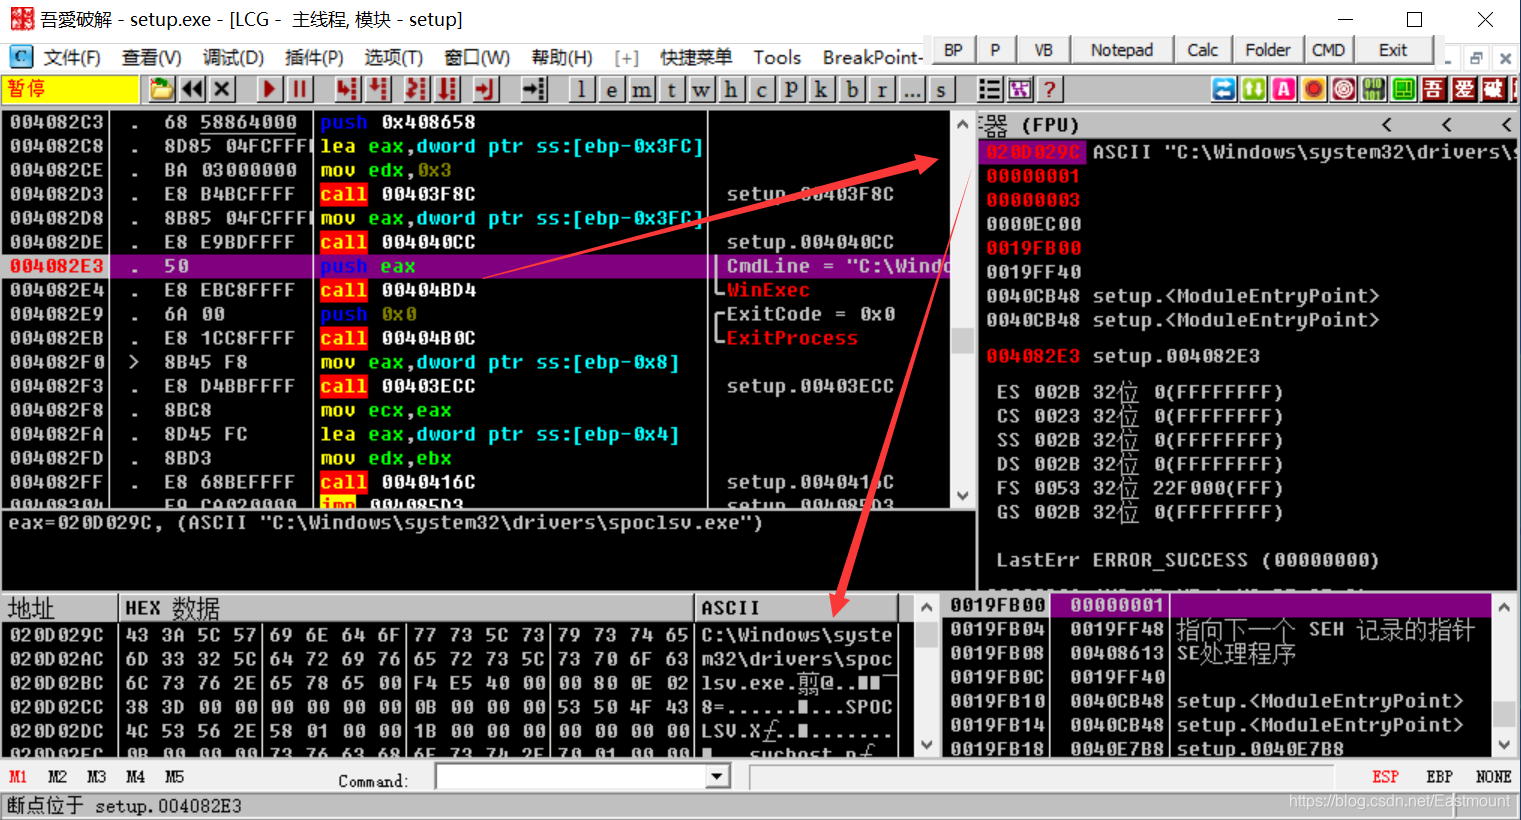Click the red target-circle plugin icon
Image resolution: width=1521 pixels, height=820 pixels.
pyautogui.click(x=1344, y=90)
